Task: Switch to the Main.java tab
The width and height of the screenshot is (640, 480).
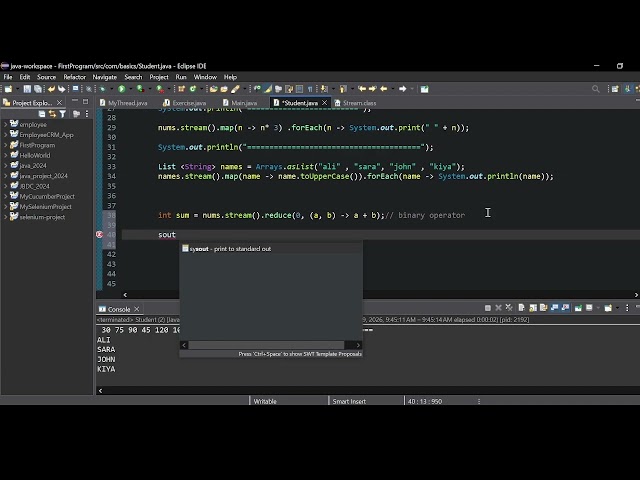Action: tap(240, 103)
